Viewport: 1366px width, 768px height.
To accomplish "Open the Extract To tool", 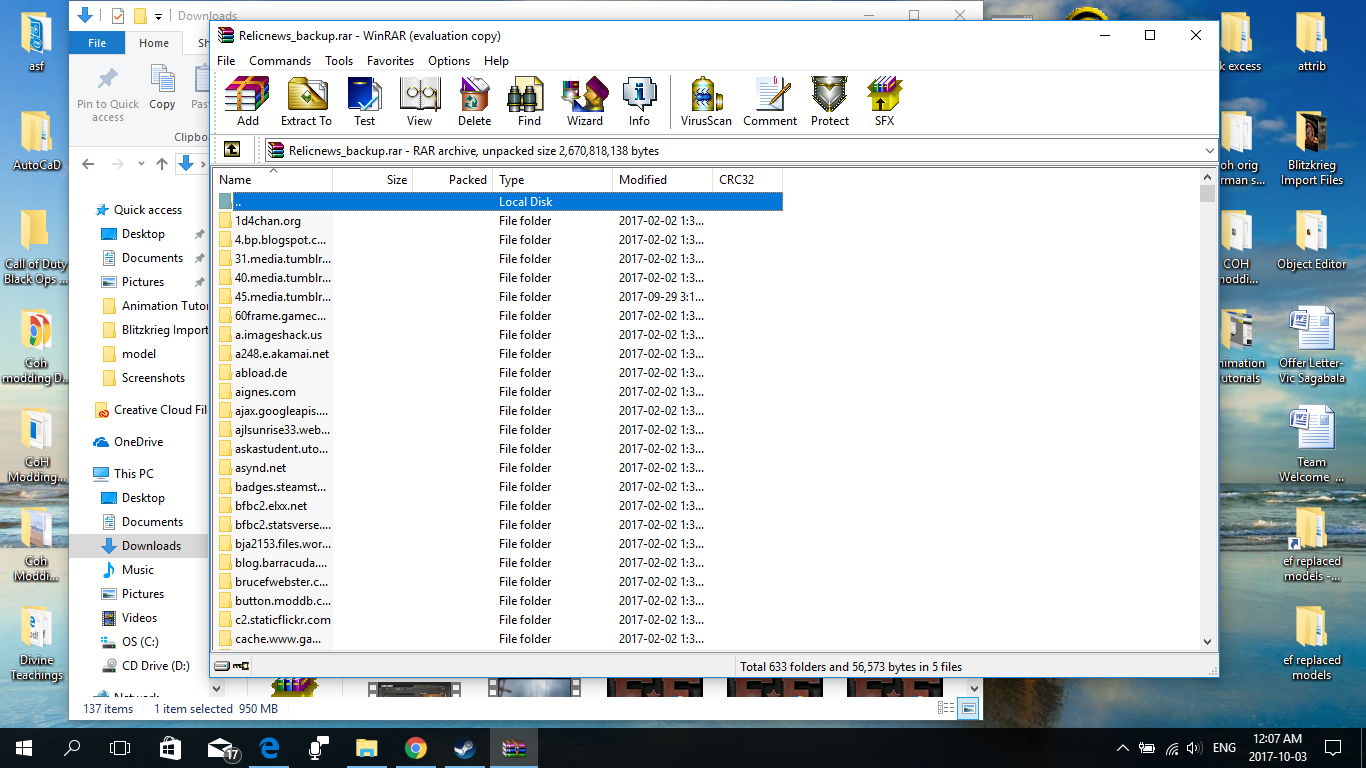I will 306,102.
